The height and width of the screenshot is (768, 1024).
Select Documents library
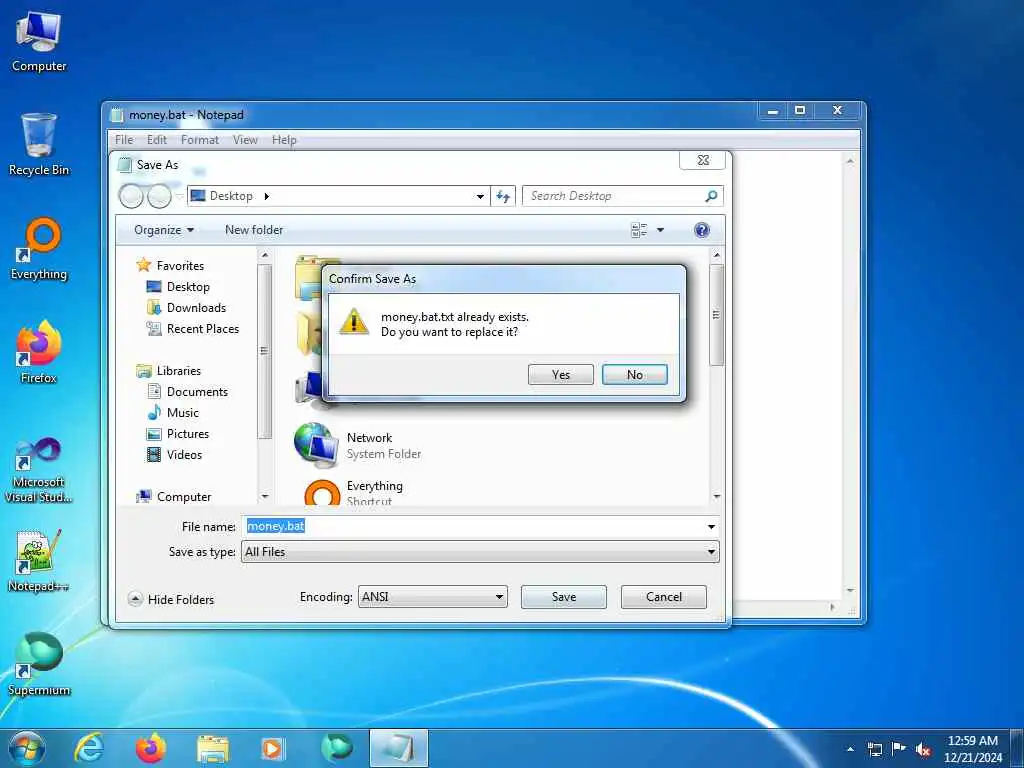pyautogui.click(x=188, y=391)
